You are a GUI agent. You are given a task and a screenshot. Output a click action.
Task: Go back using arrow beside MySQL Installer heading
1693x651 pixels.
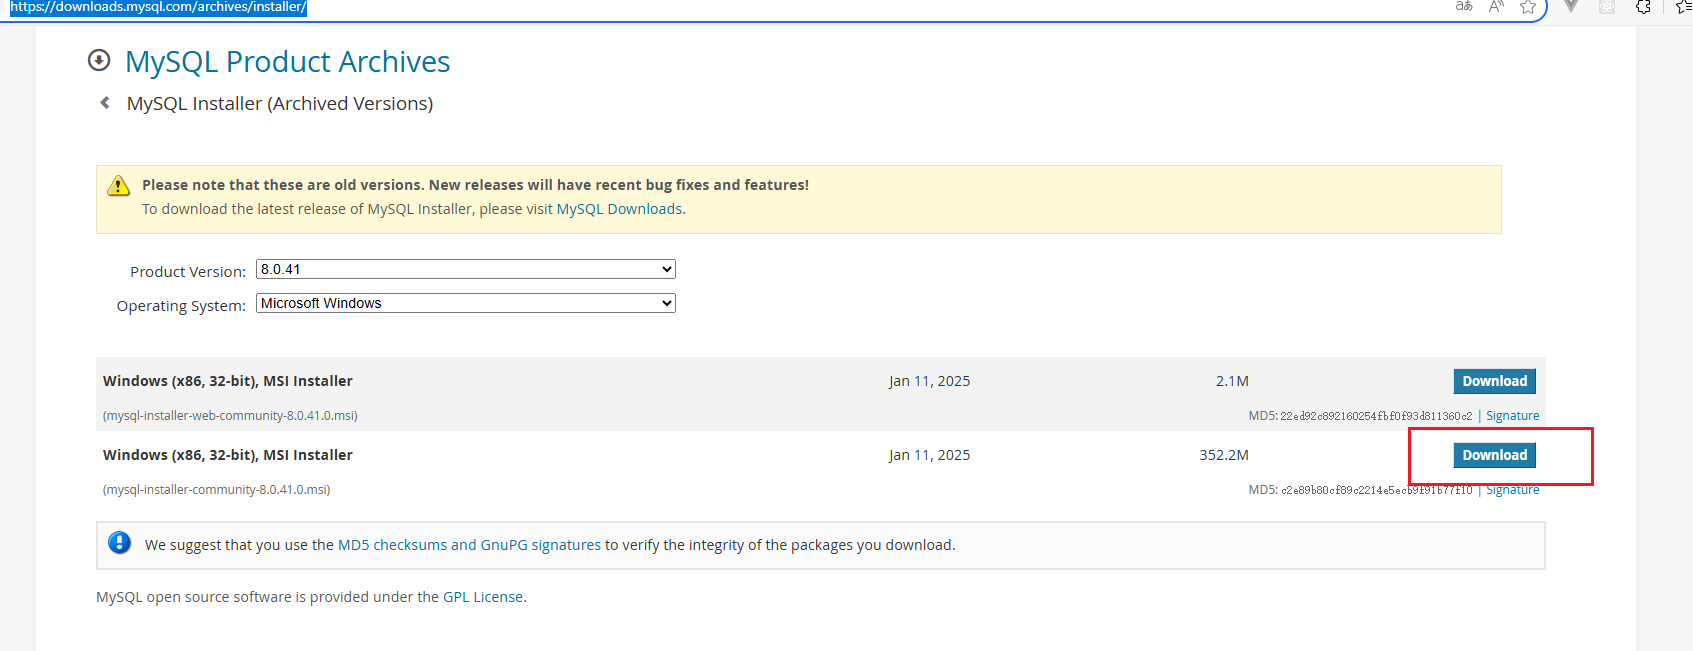click(105, 102)
